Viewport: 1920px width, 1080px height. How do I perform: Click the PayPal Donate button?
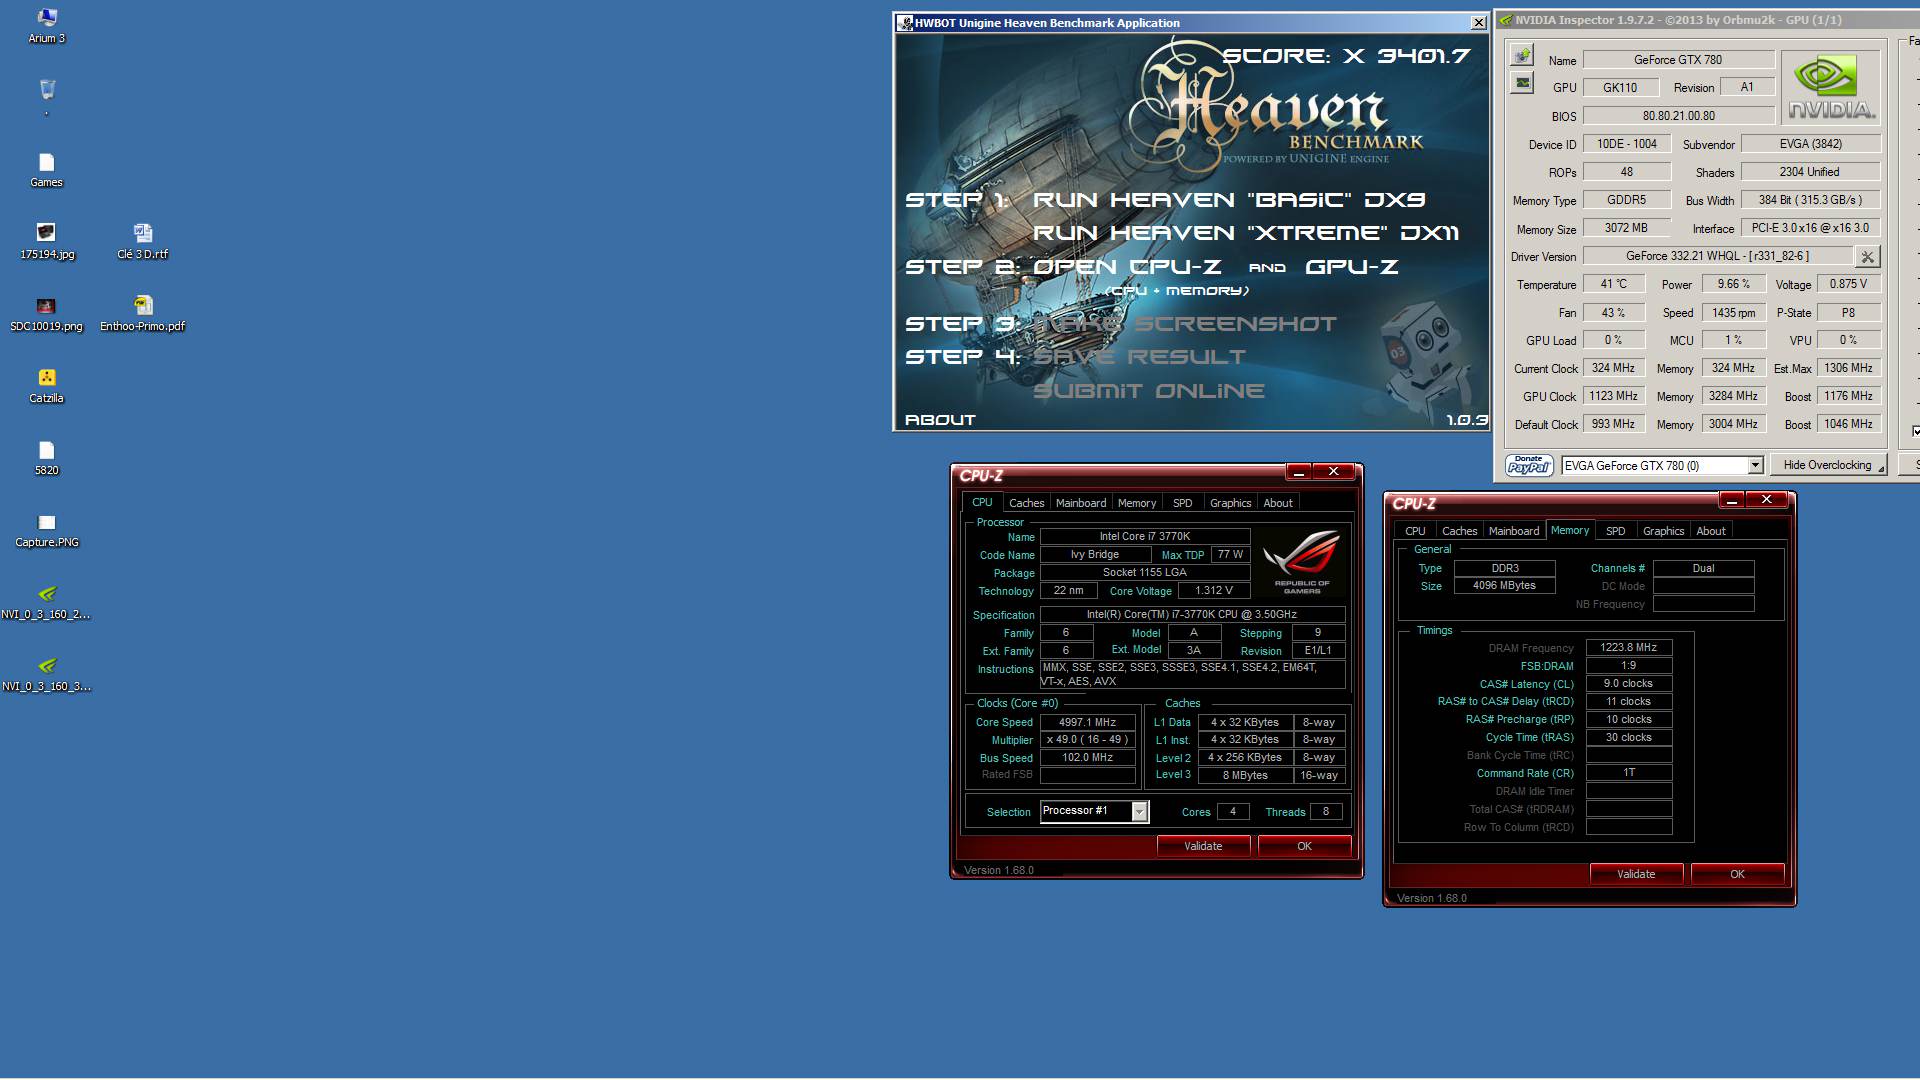coord(1529,465)
